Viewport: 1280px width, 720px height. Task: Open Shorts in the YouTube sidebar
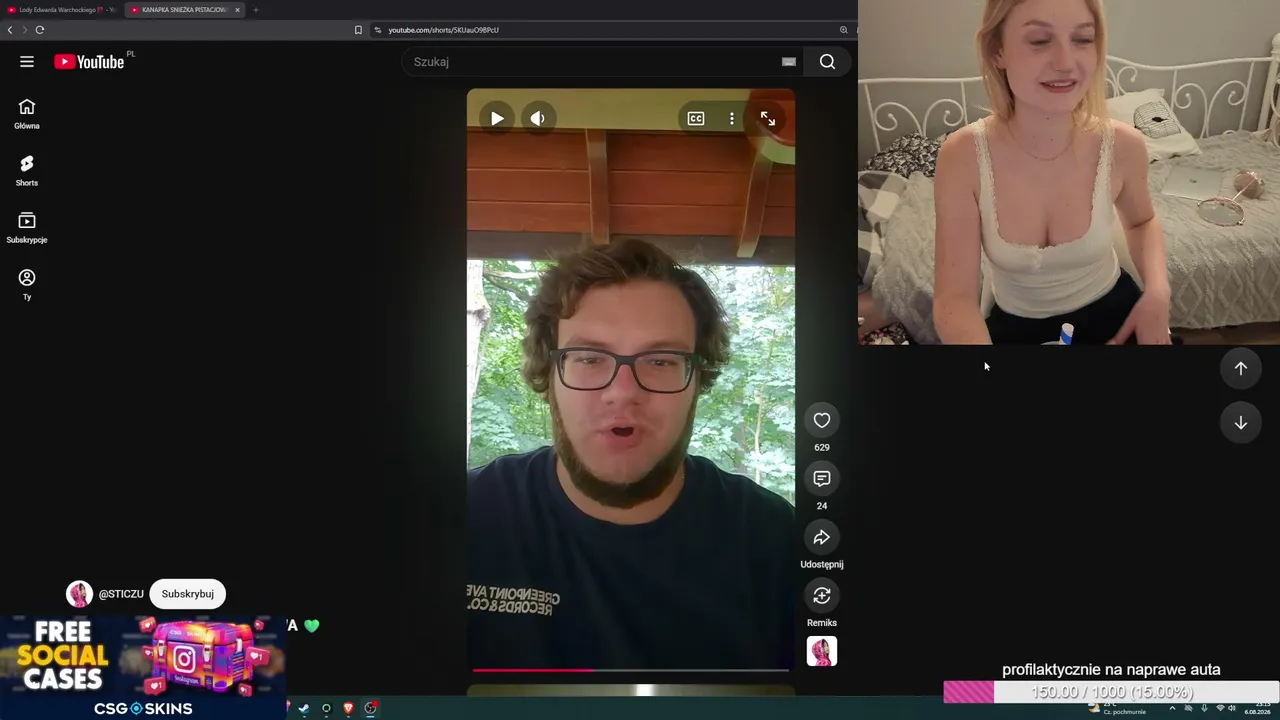coord(27,171)
